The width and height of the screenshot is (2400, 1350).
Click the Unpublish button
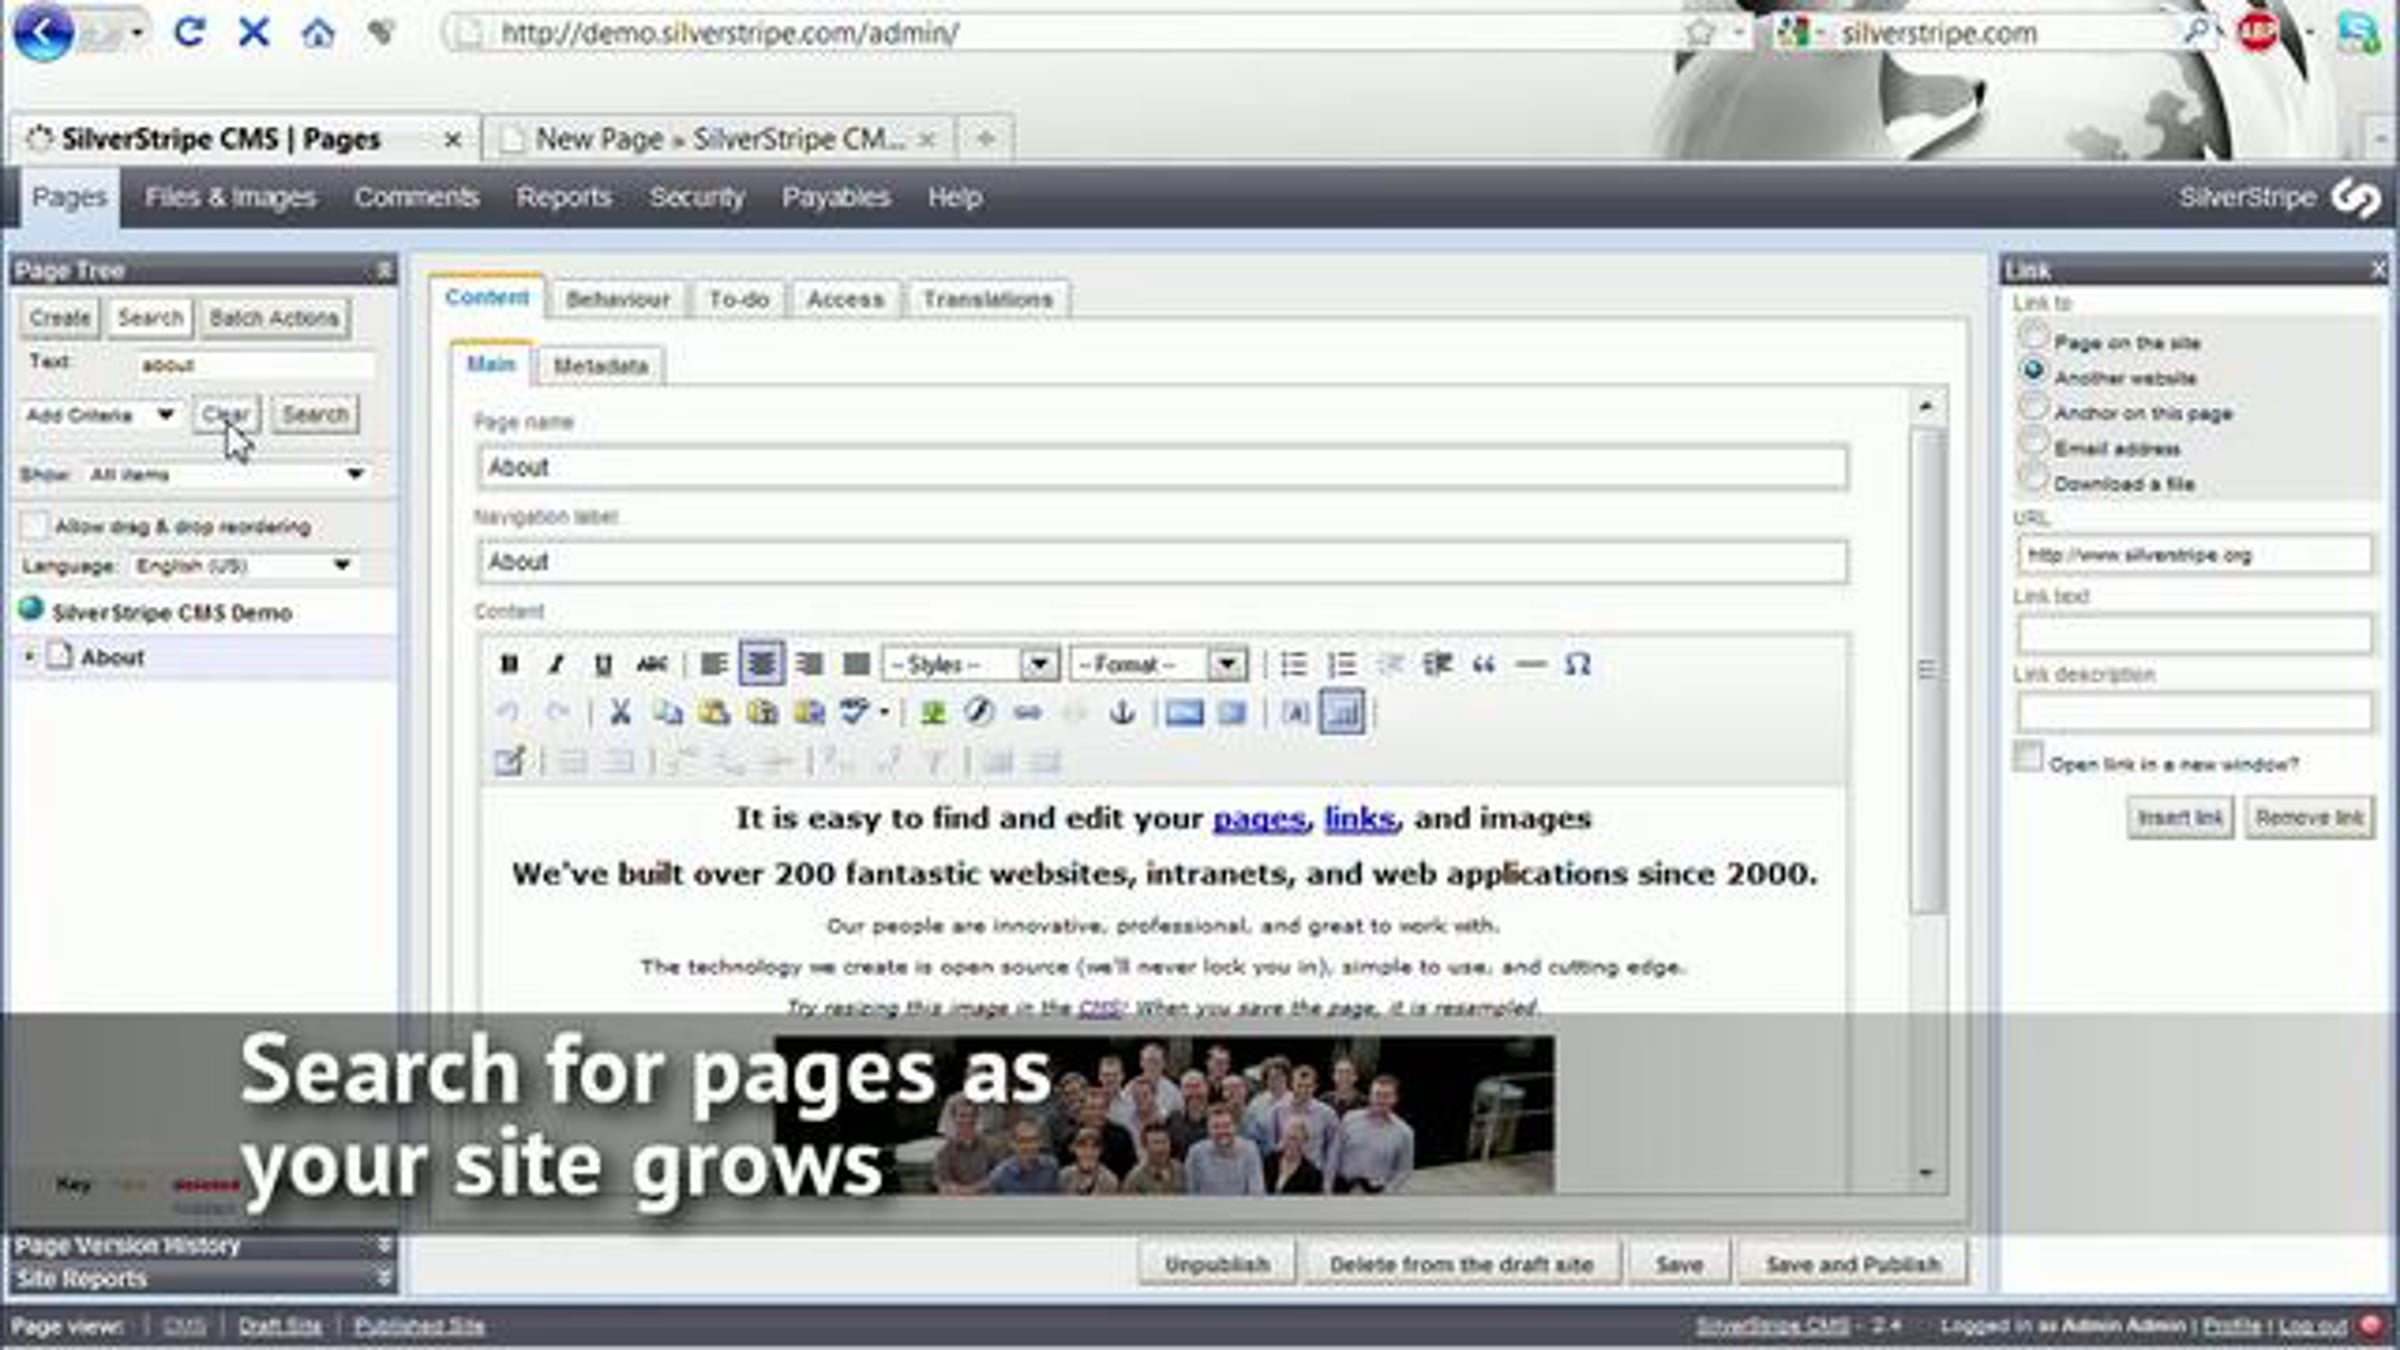tap(1217, 1264)
